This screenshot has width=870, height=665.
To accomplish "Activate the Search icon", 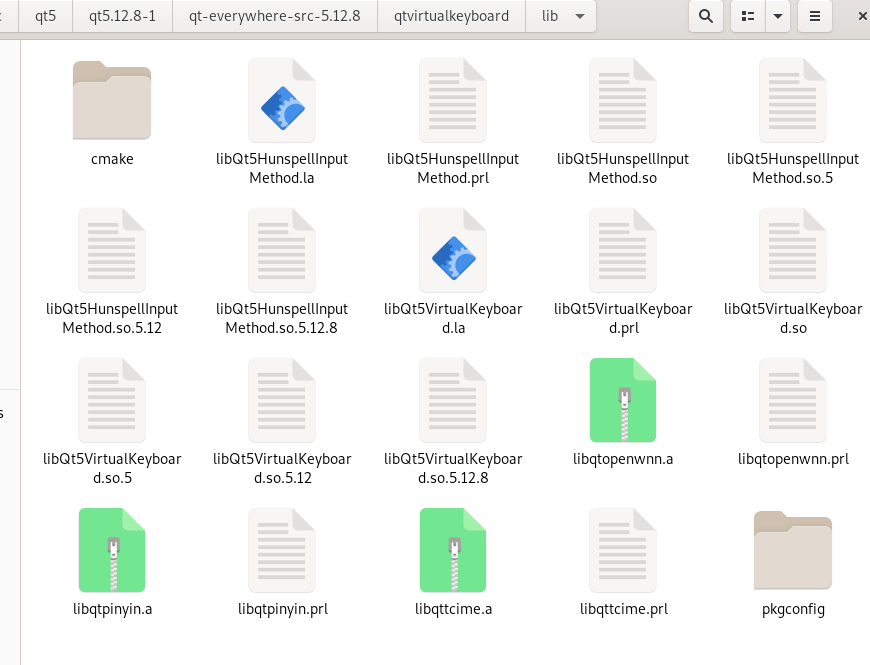I will (x=705, y=16).
